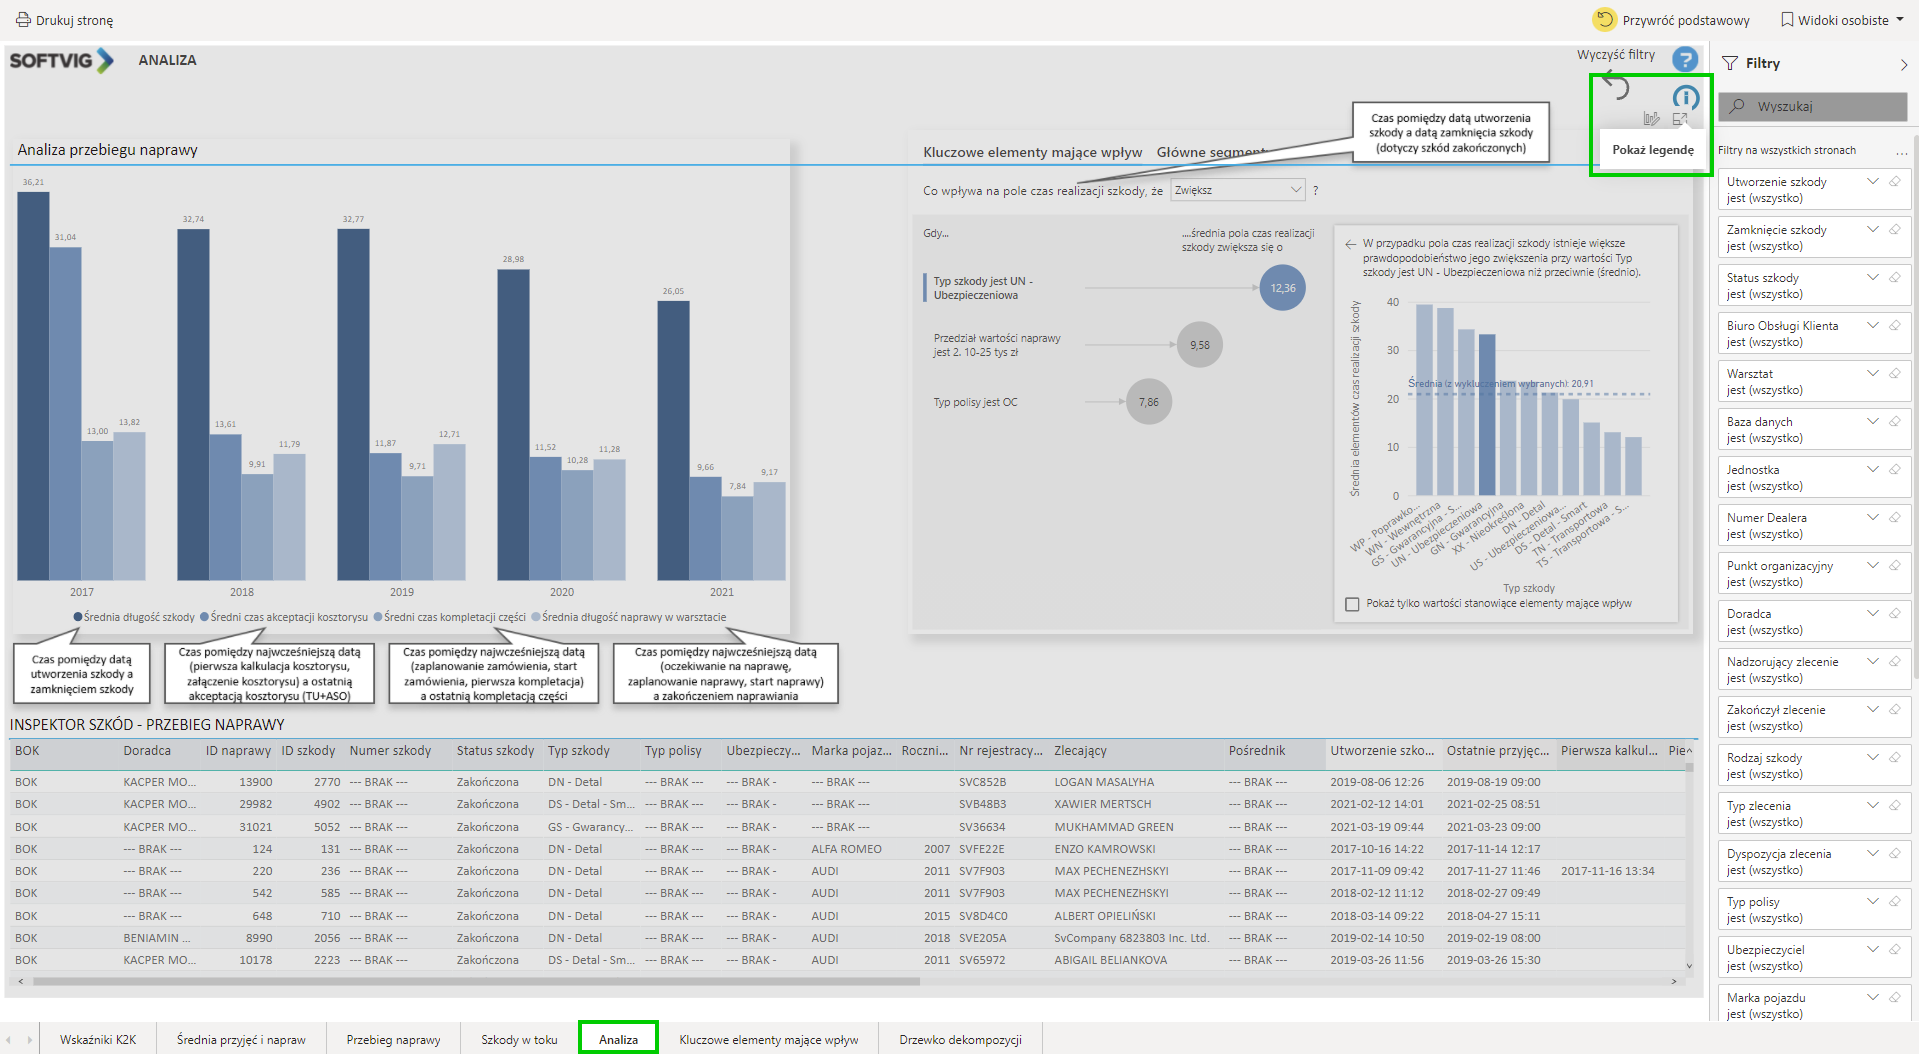Open the Główne segmenty tab

click(x=1210, y=152)
